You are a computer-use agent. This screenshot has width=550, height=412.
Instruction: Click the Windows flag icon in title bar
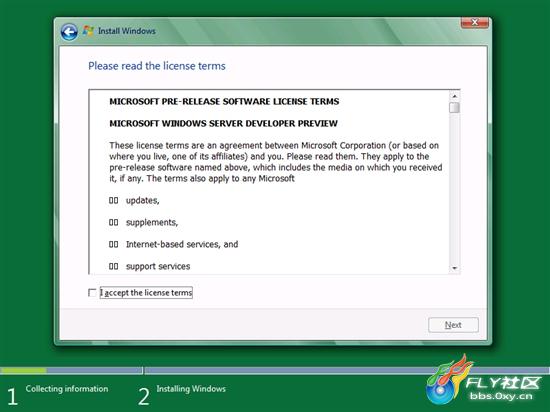coord(88,31)
